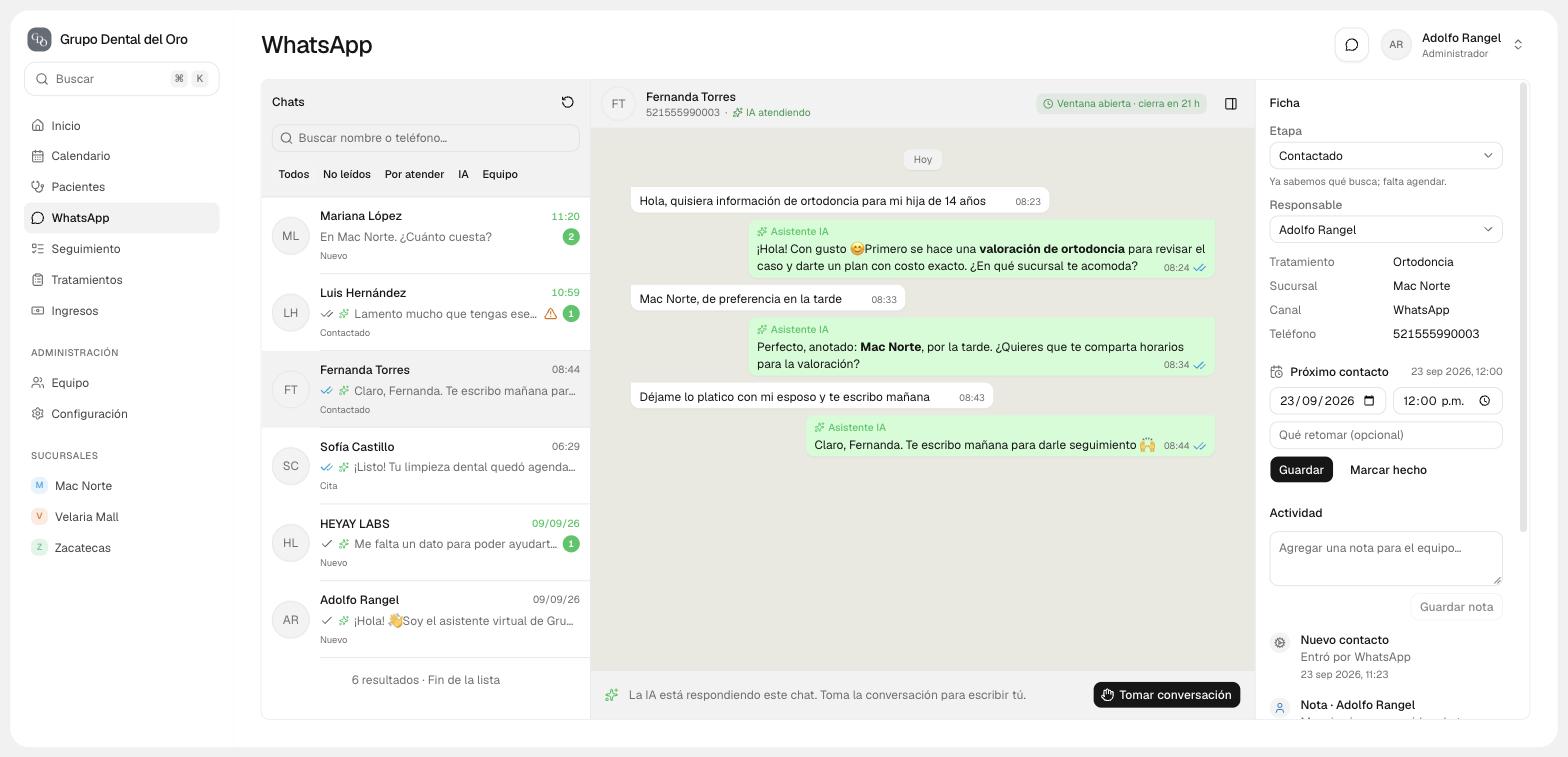Click the Mac Norte sucursal M icon
The height and width of the screenshot is (757, 1568).
[x=39, y=486]
